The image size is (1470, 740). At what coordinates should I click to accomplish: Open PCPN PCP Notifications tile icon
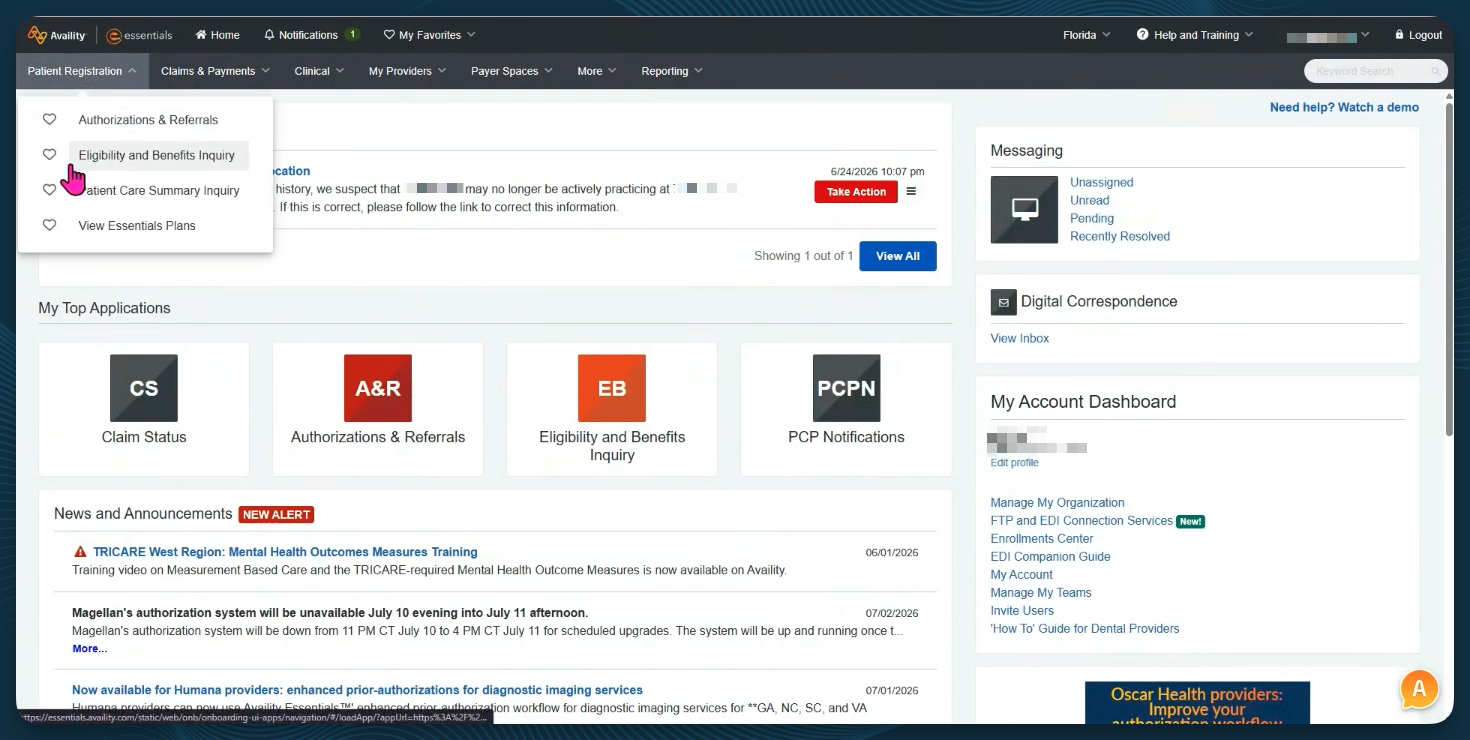pyautogui.click(x=847, y=388)
